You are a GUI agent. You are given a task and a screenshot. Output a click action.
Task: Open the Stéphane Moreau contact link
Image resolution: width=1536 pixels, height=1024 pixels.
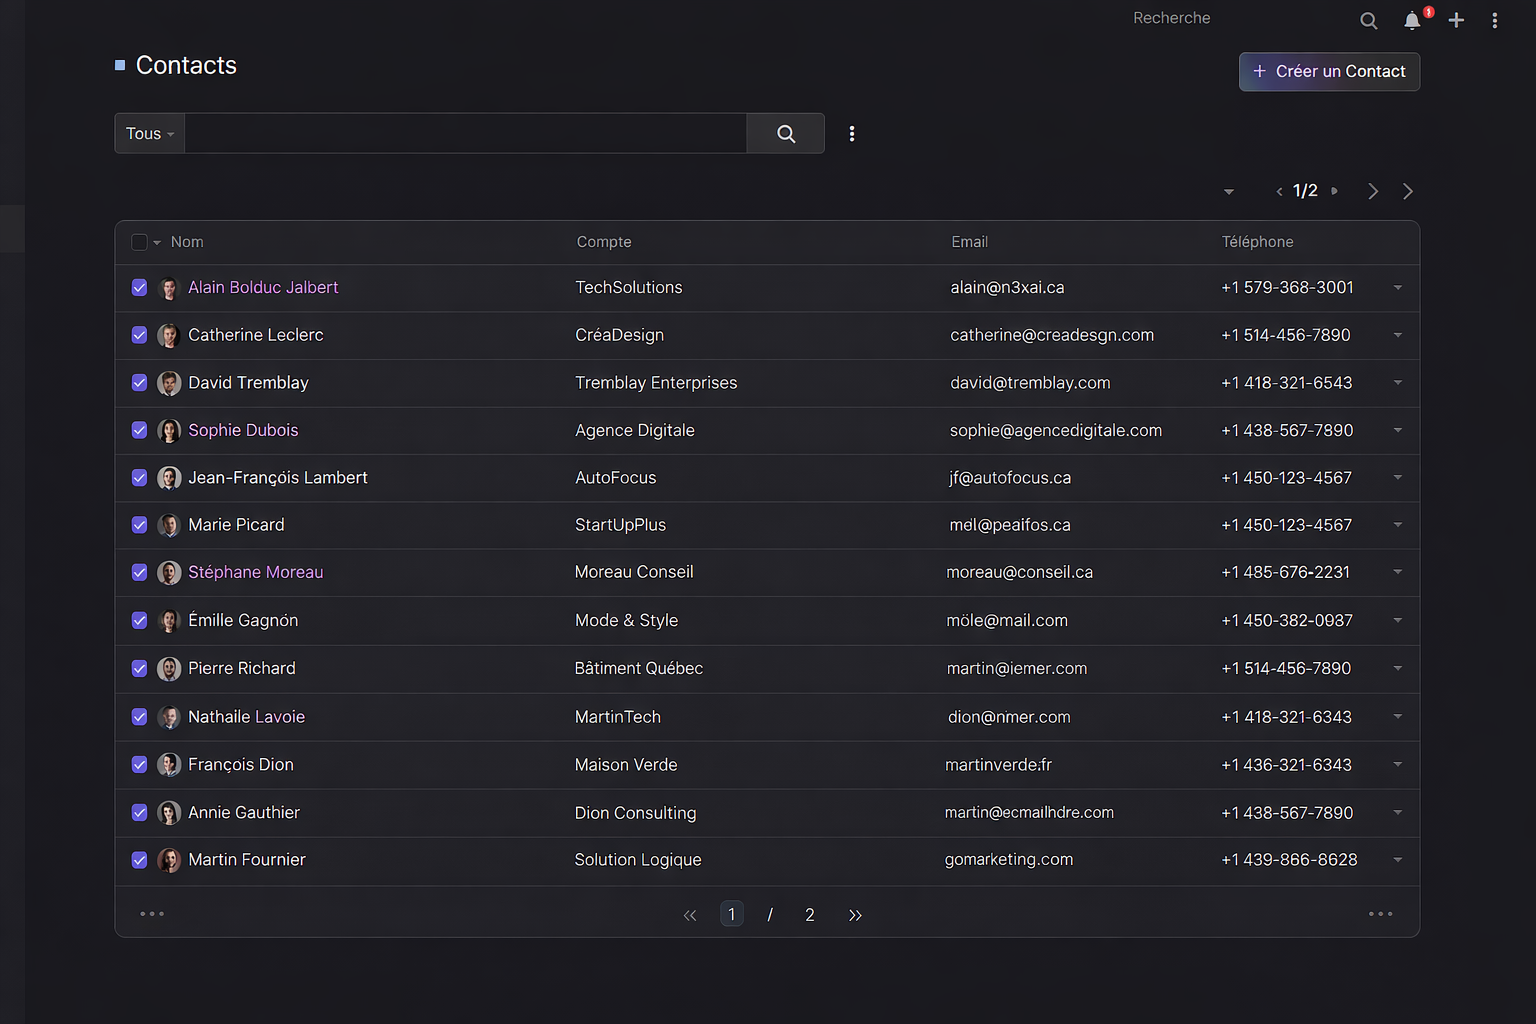coord(255,573)
